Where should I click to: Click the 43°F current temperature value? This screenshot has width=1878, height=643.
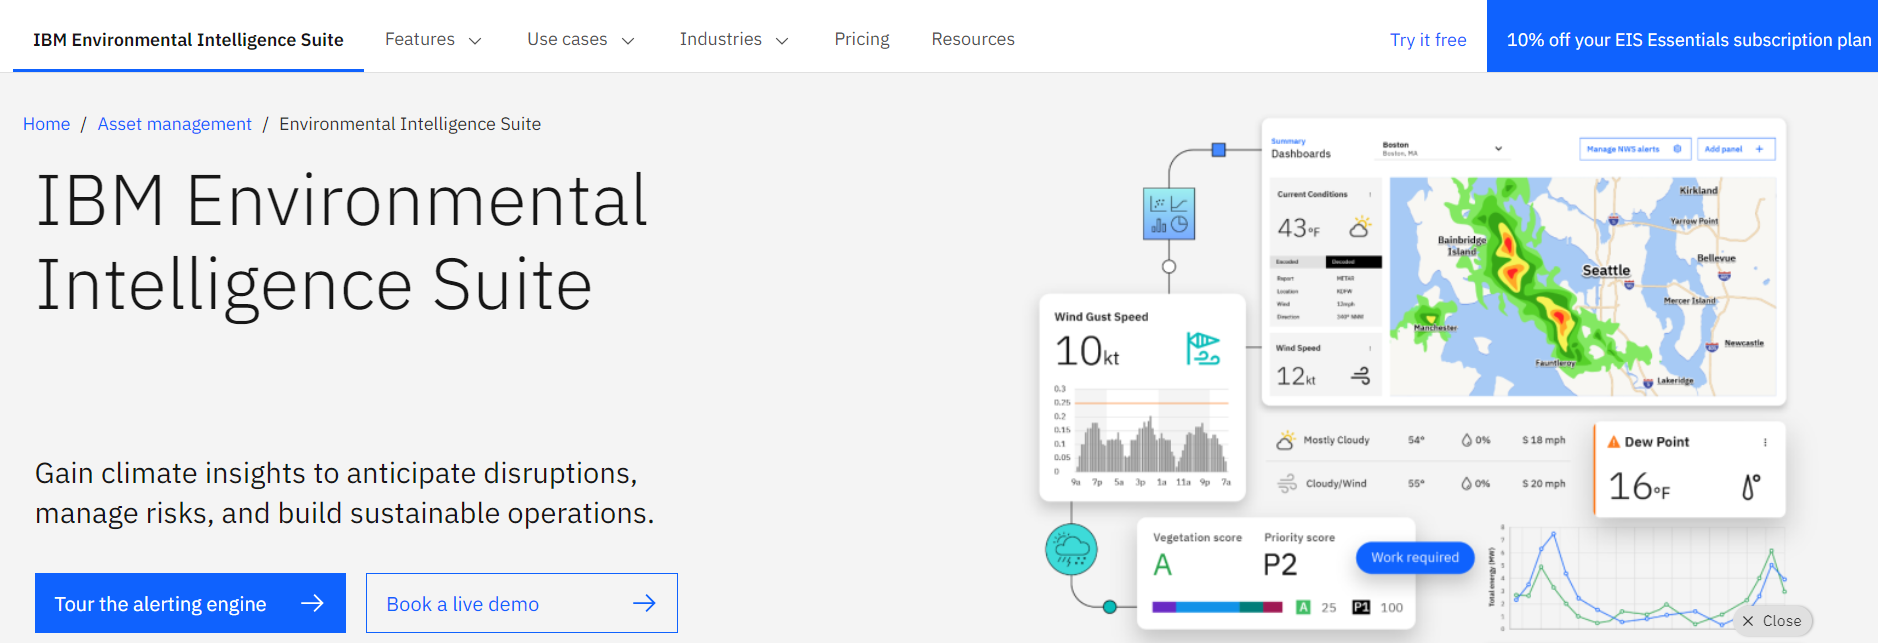[1298, 228]
